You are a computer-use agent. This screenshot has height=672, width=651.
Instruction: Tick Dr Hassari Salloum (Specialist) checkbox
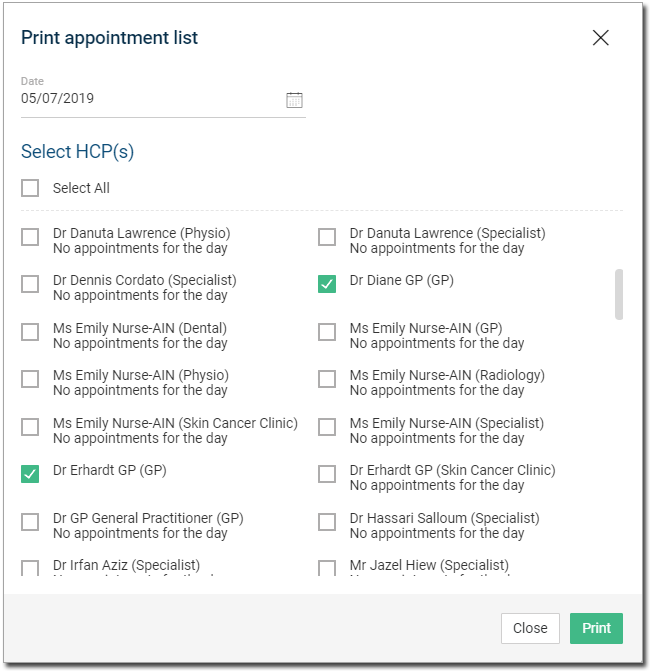(327, 522)
